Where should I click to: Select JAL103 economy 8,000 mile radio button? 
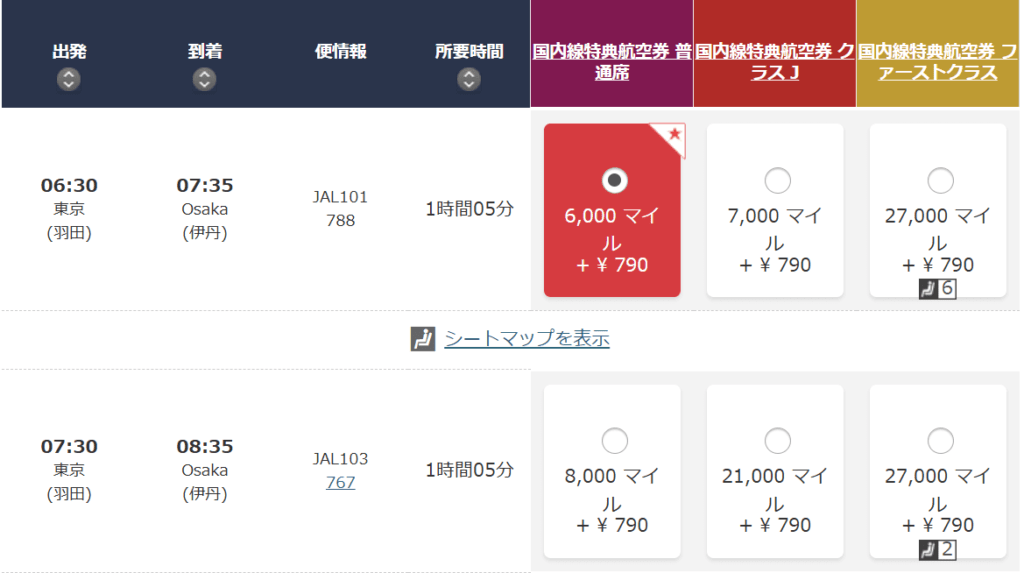coord(614,441)
